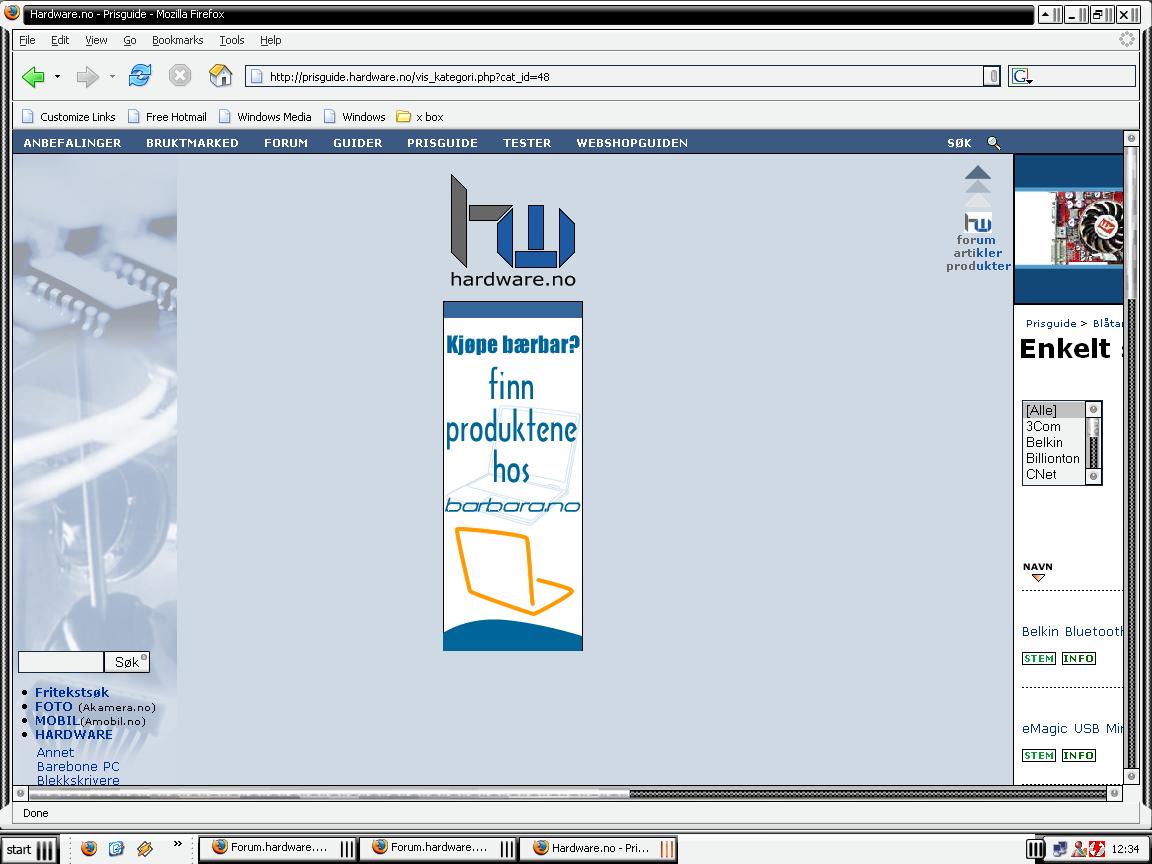Open FORUM in the blue navigation bar
The width and height of the screenshot is (1152, 864).
(x=286, y=143)
